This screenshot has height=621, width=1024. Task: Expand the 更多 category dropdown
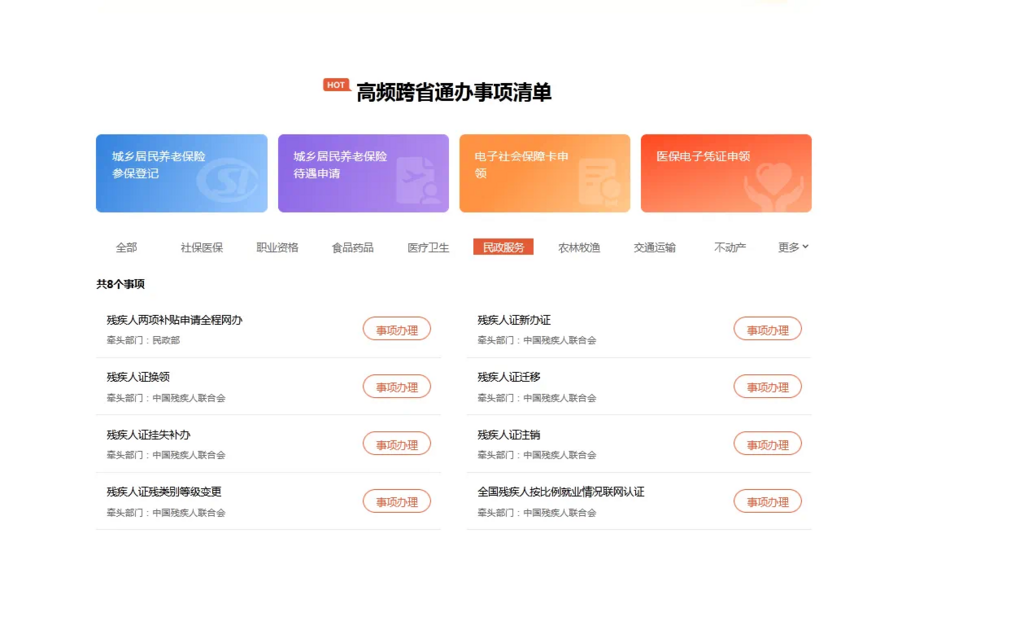[x=793, y=247]
